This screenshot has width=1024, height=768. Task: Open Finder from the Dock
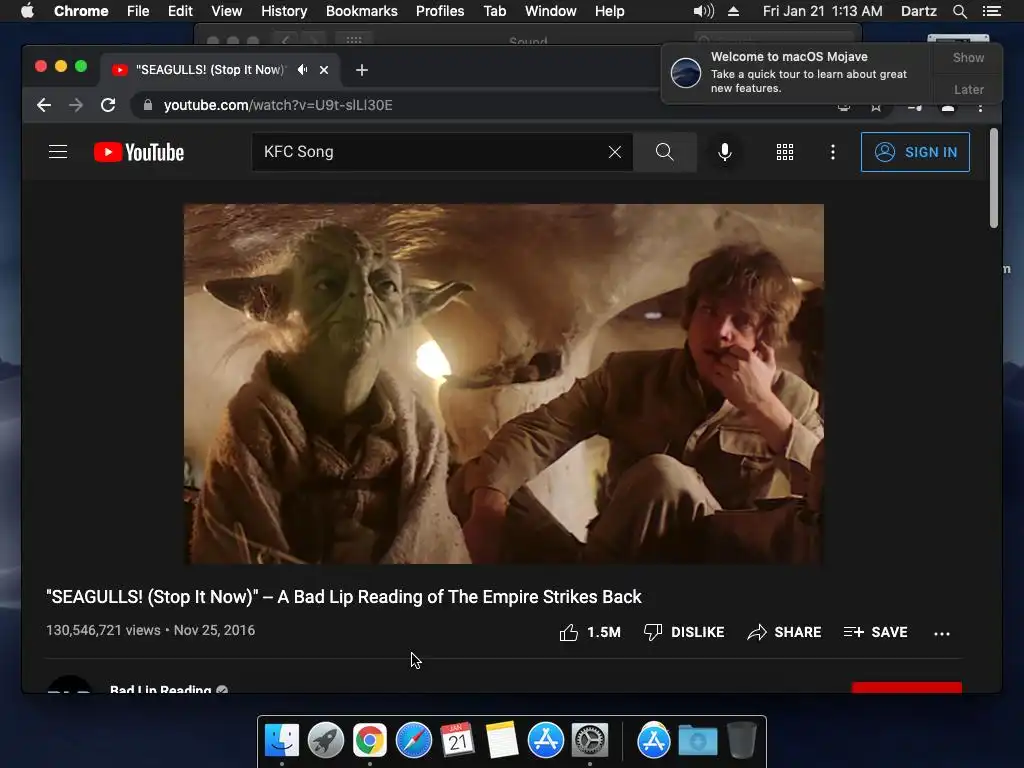pos(282,740)
